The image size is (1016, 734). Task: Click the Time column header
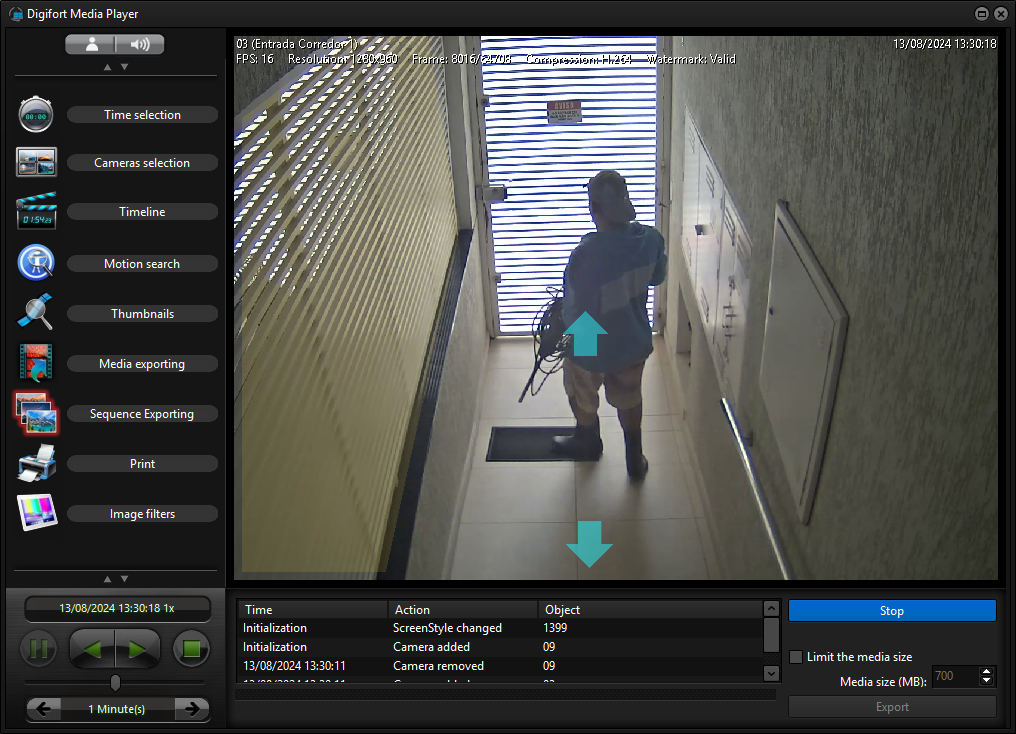click(x=313, y=610)
